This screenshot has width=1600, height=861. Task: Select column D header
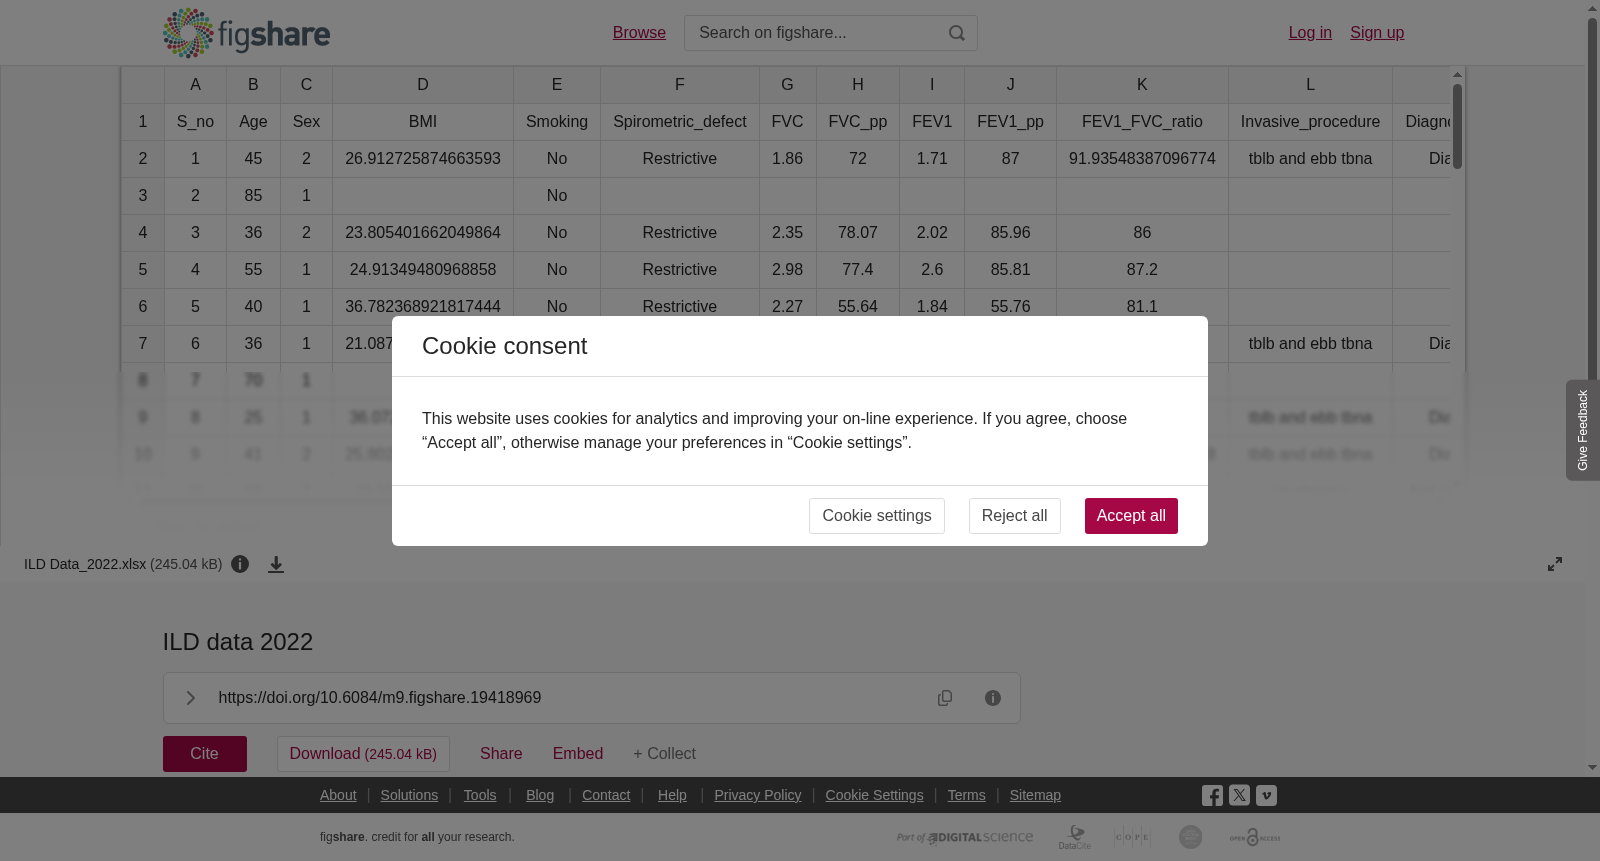point(423,85)
